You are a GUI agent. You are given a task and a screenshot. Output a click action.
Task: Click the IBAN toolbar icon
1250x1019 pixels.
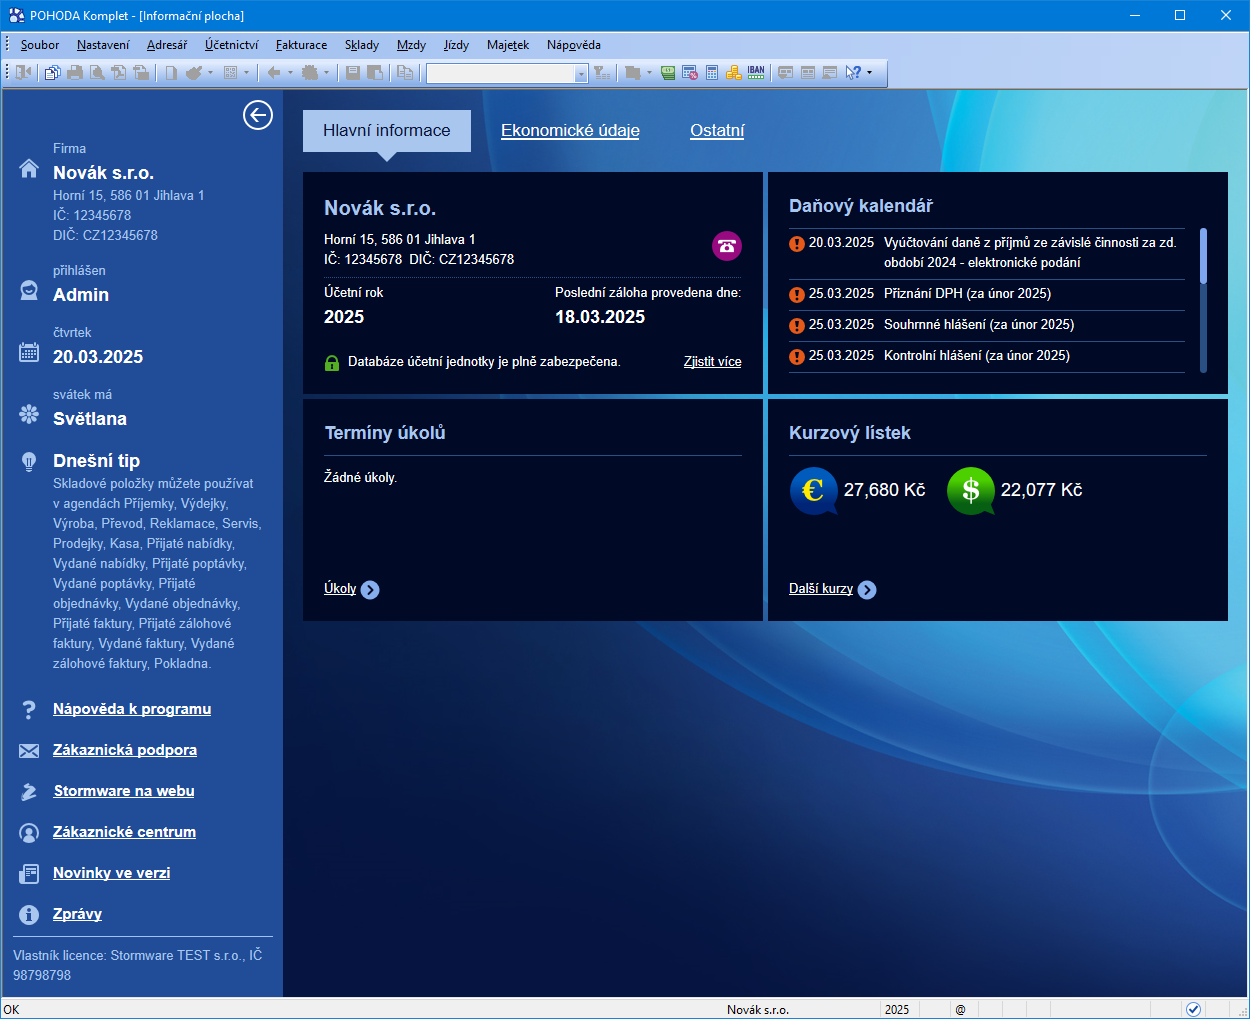coord(756,72)
